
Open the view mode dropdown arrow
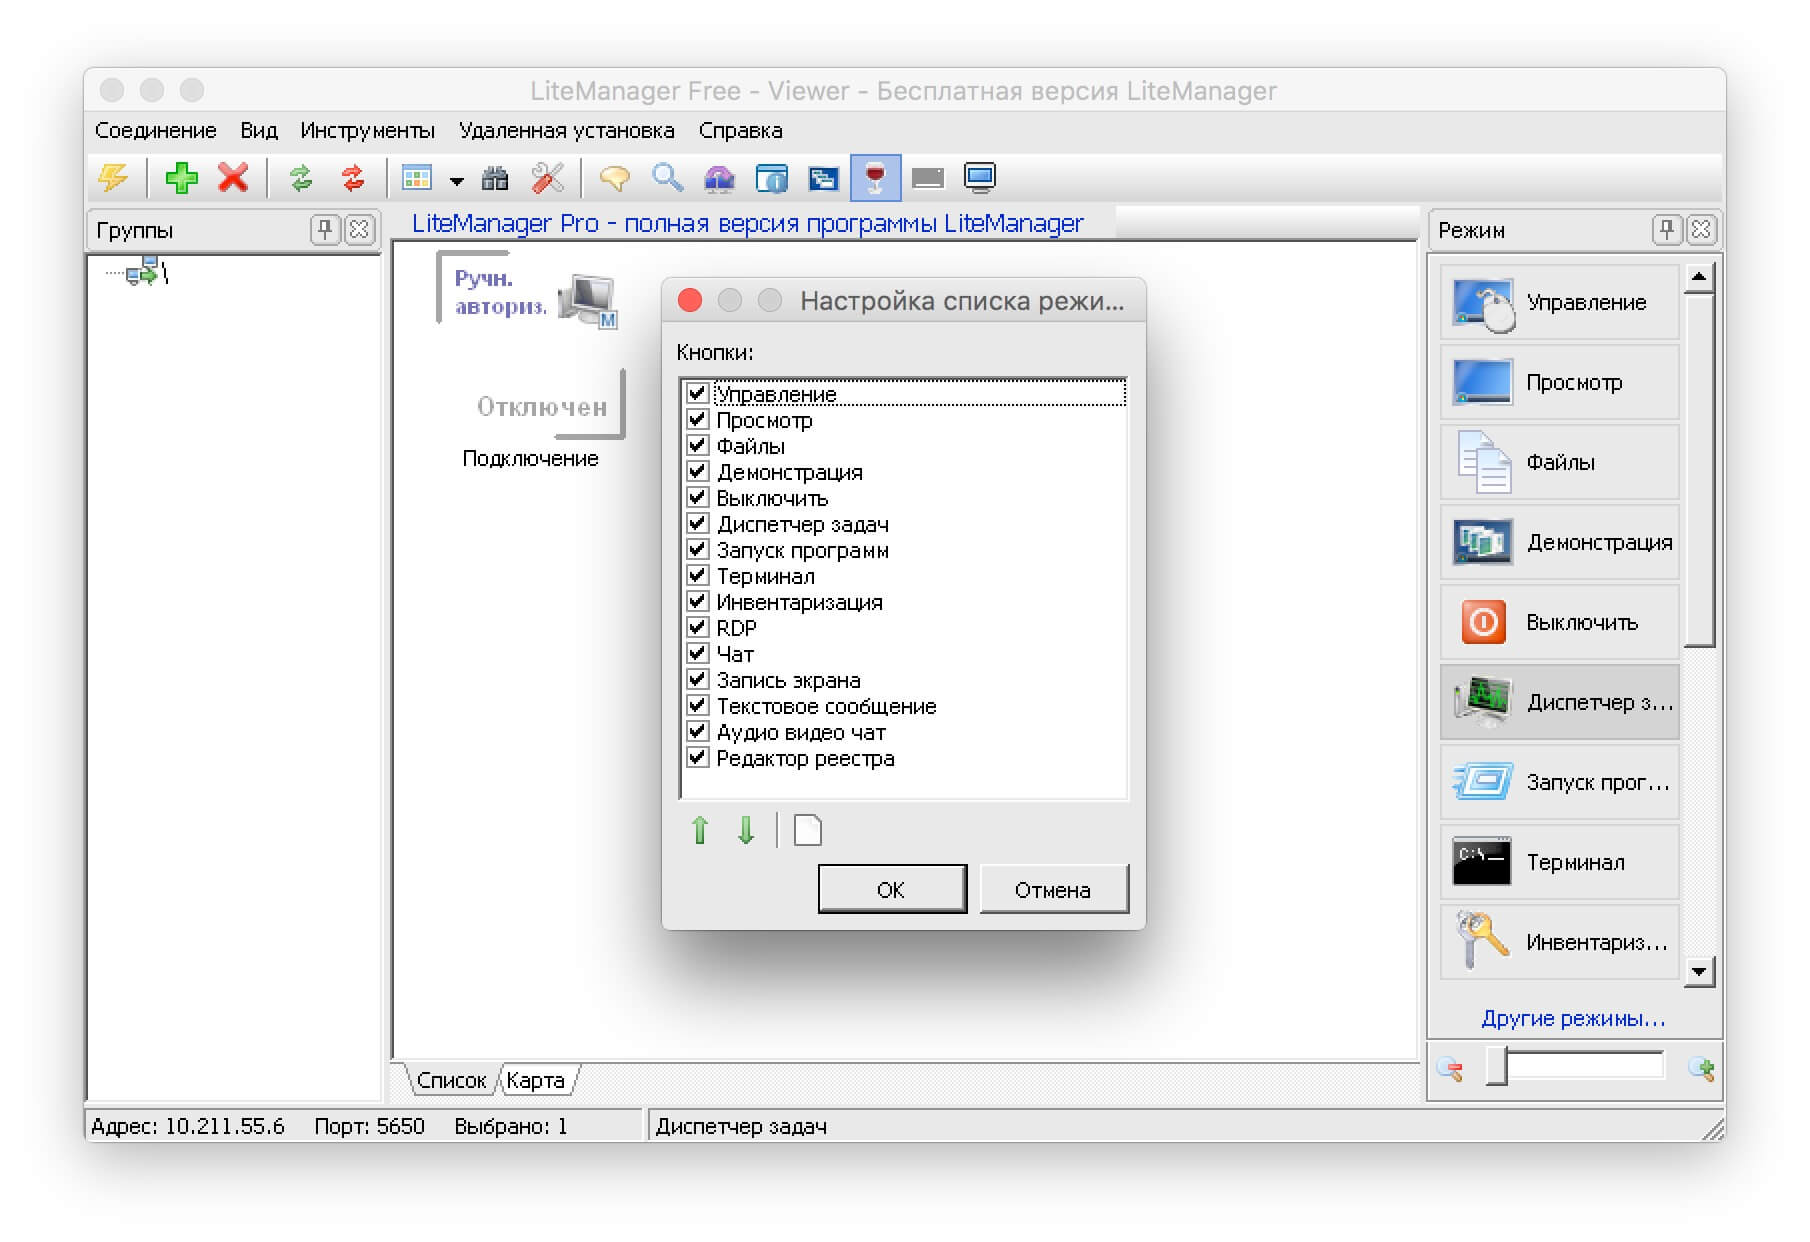pos(456,181)
